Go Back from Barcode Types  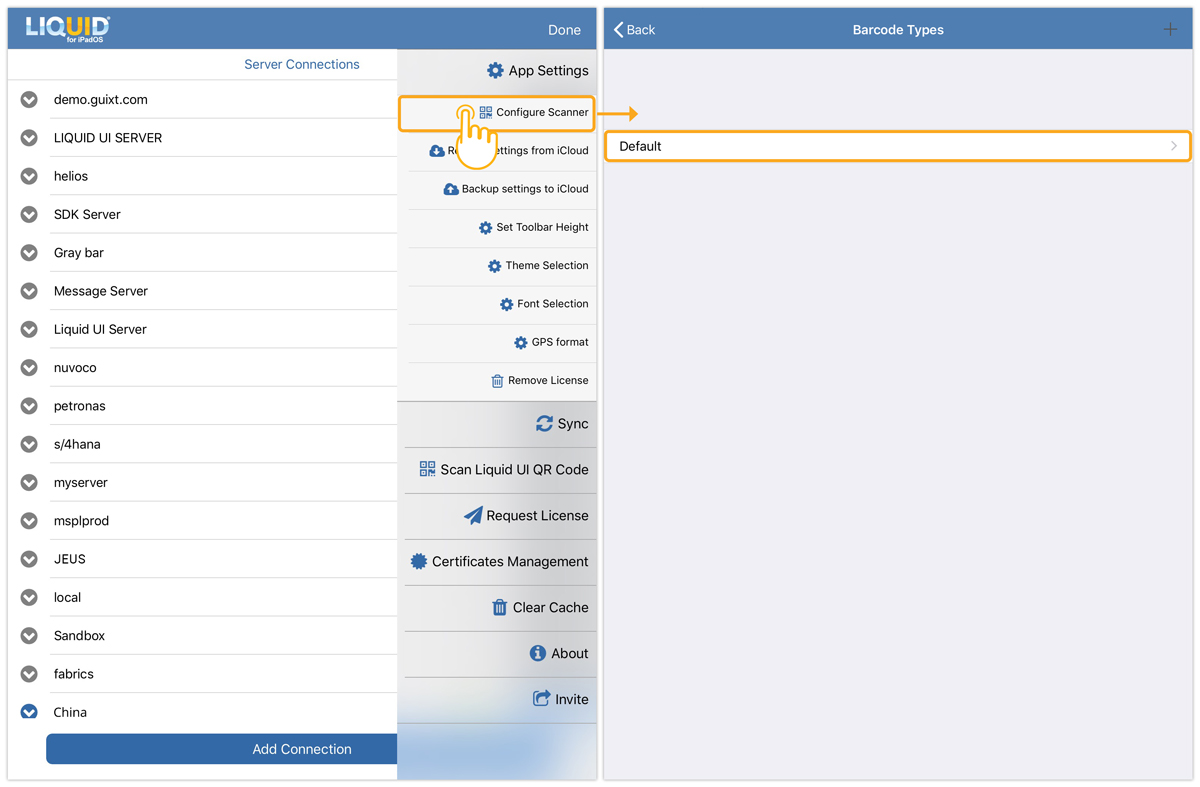tap(635, 30)
